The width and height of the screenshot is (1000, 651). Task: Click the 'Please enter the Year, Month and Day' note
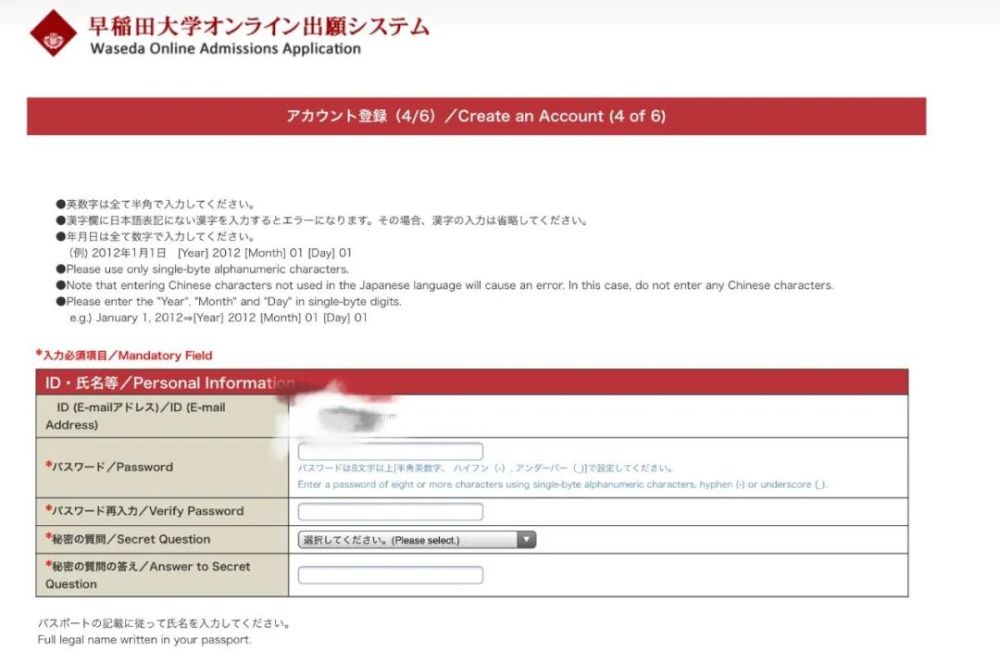tap(229, 302)
